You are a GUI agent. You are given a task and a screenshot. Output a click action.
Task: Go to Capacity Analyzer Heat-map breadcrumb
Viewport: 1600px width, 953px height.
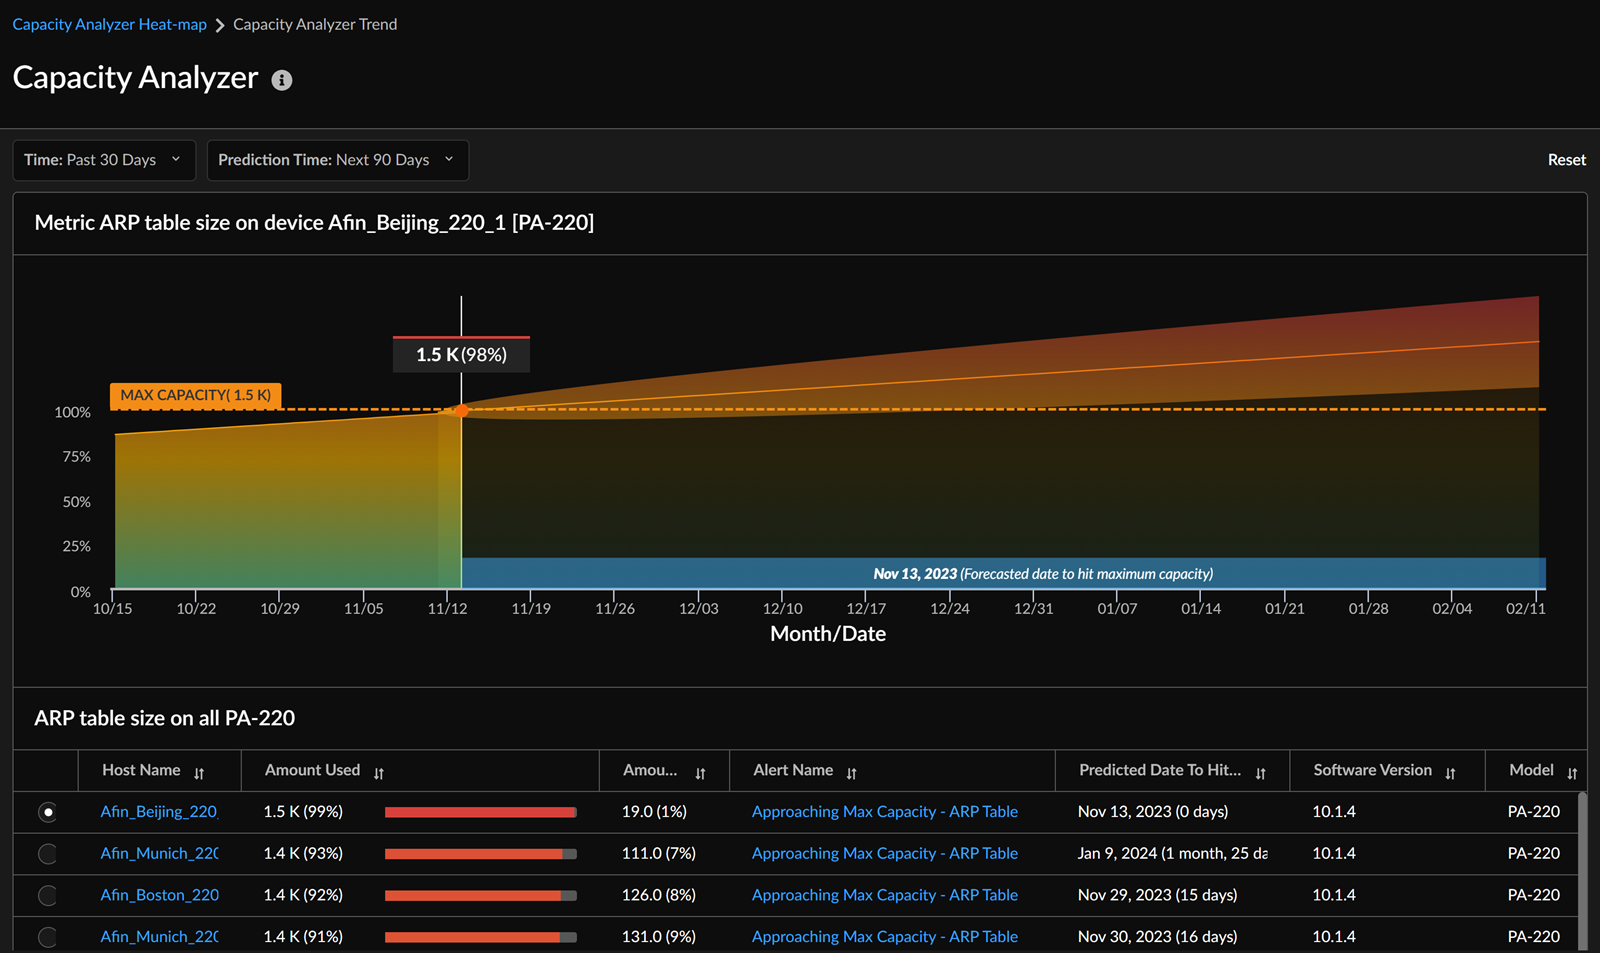[109, 24]
